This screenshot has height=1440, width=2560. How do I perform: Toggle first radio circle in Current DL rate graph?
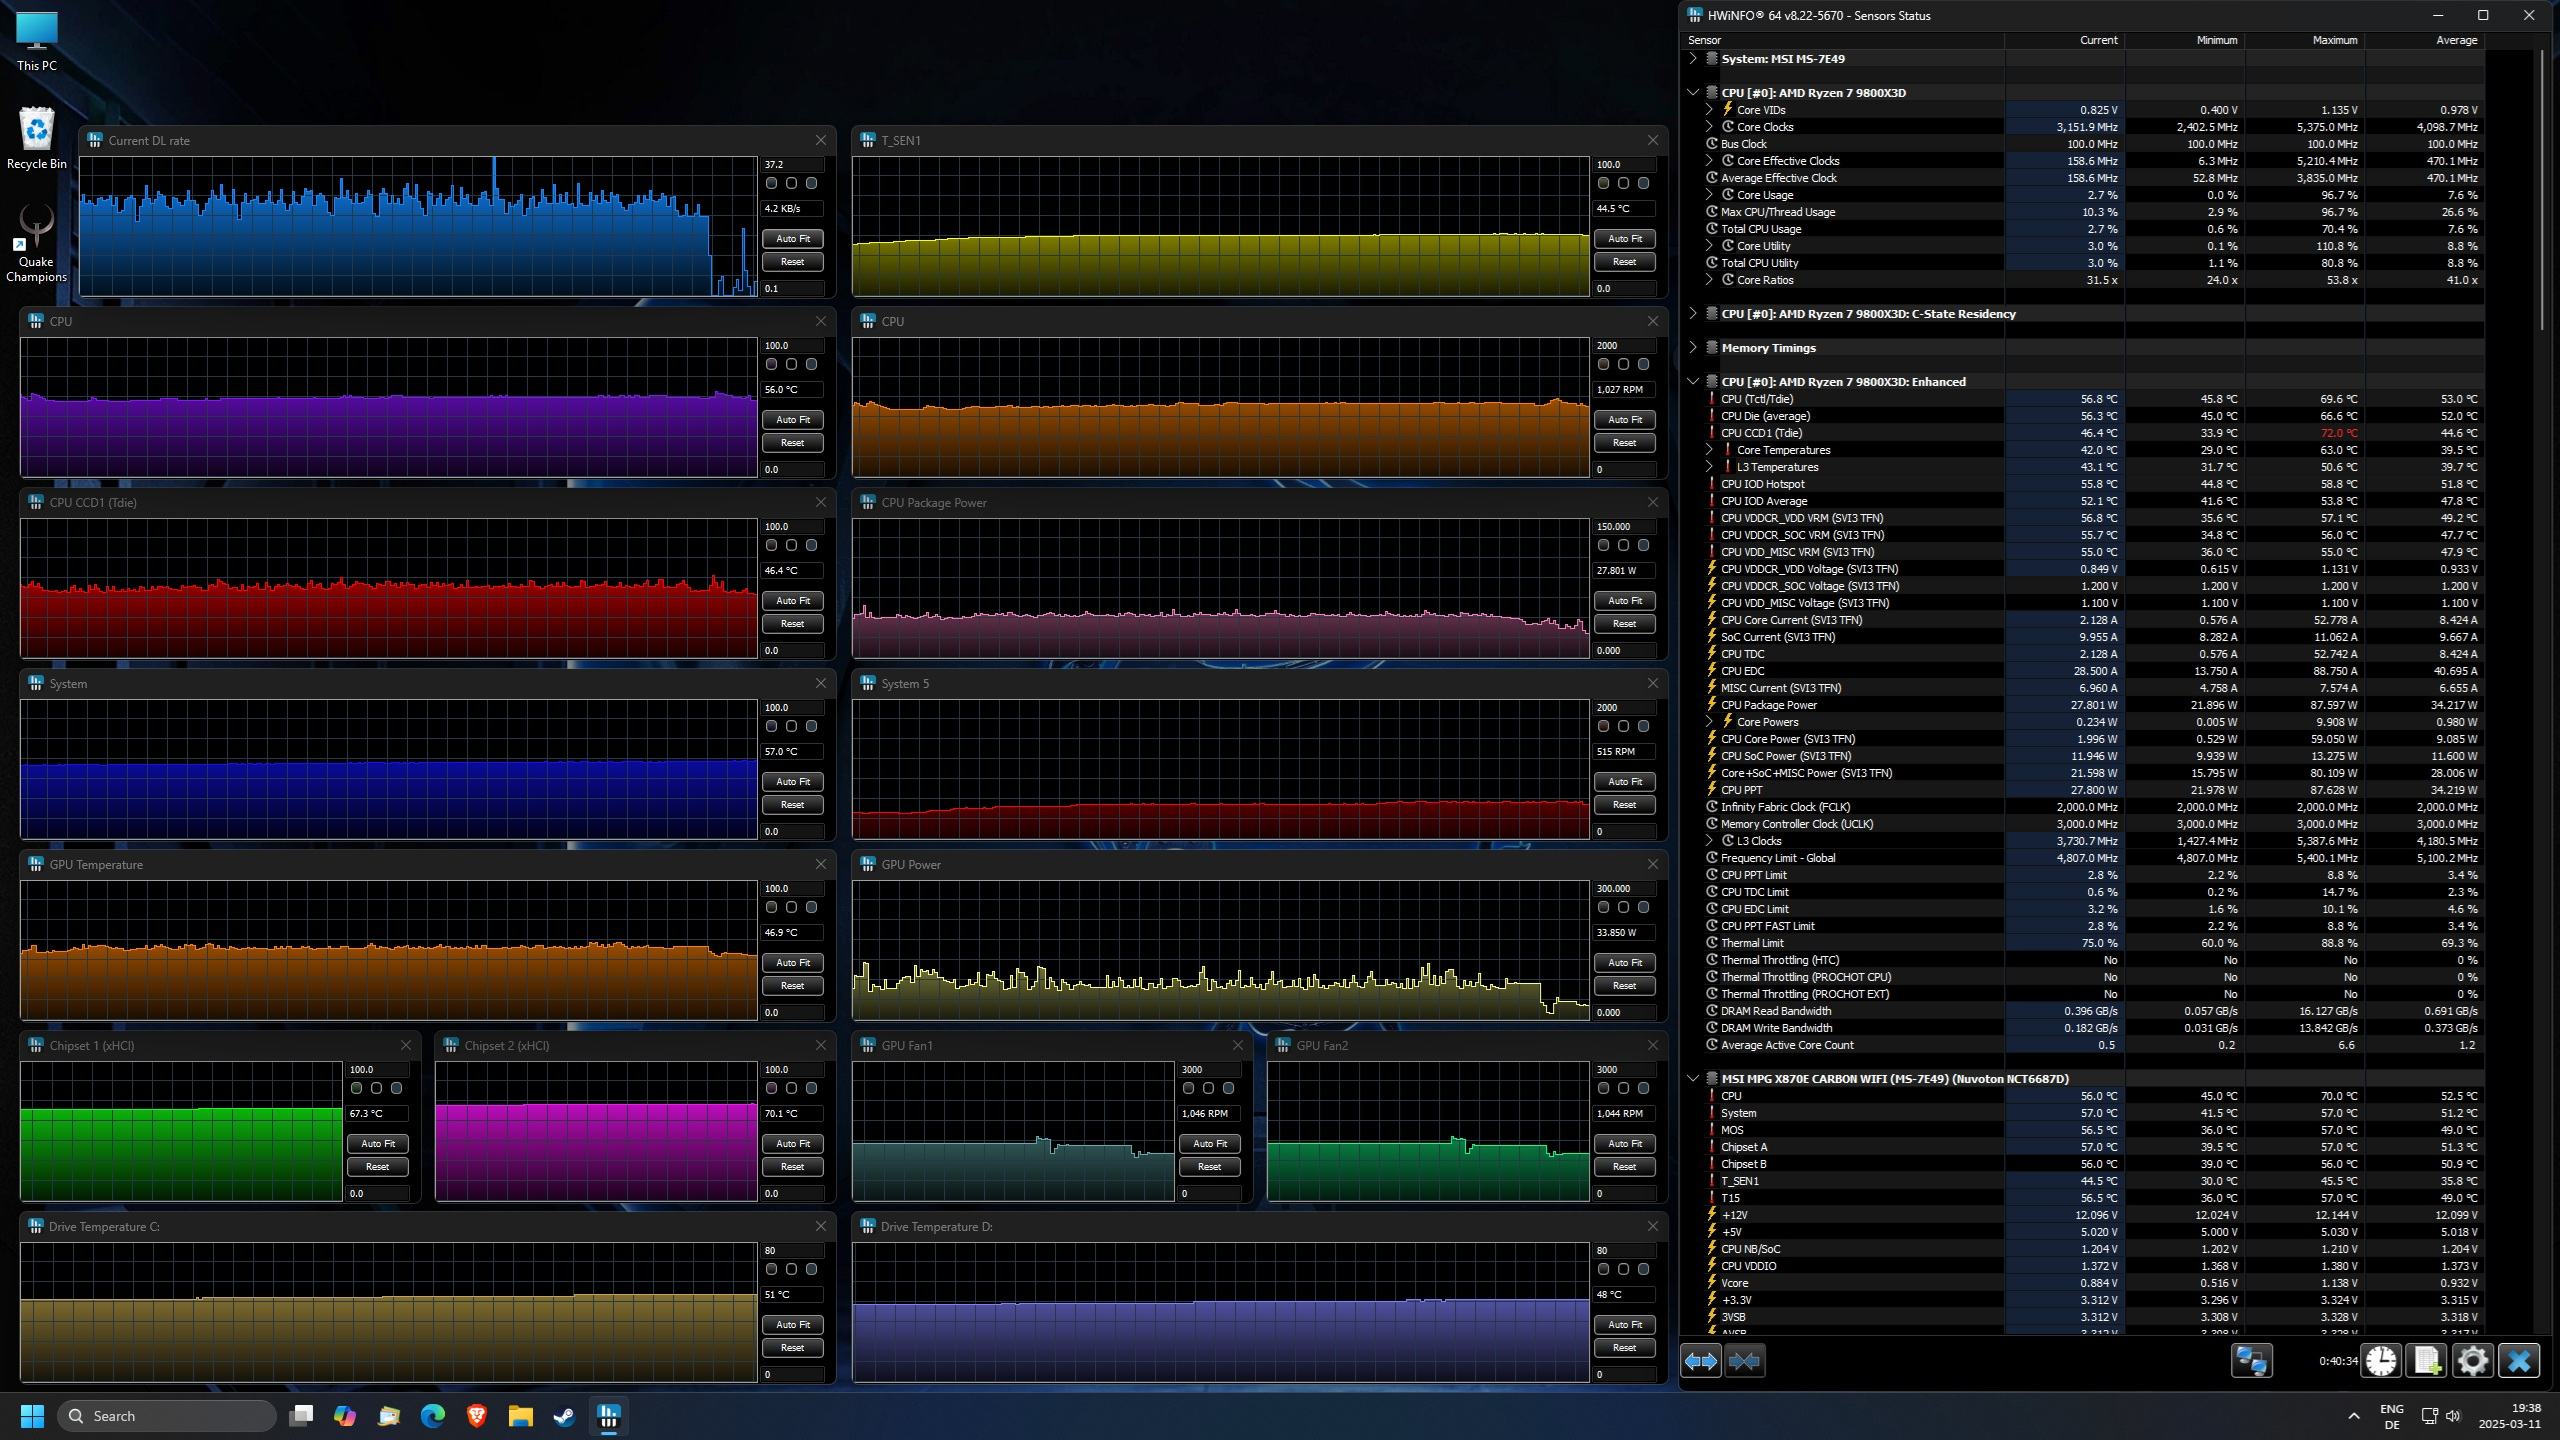[x=771, y=183]
